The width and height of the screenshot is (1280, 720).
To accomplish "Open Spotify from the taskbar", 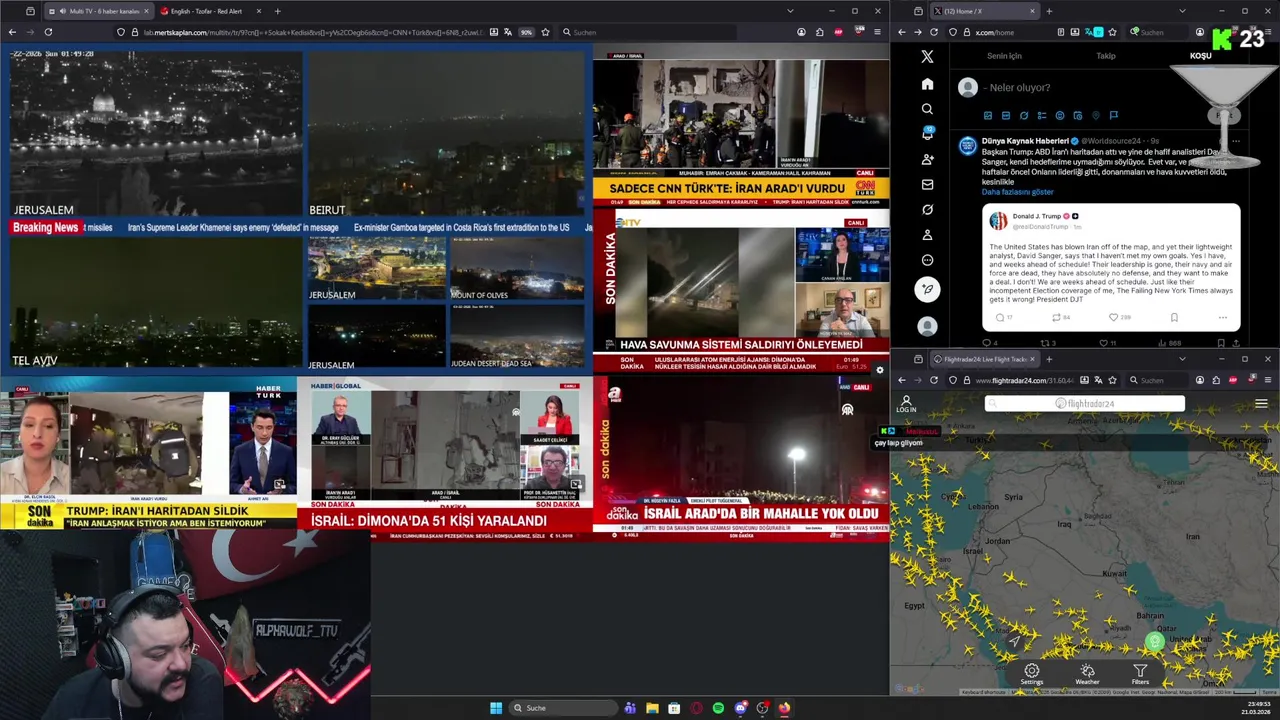I will tap(718, 708).
